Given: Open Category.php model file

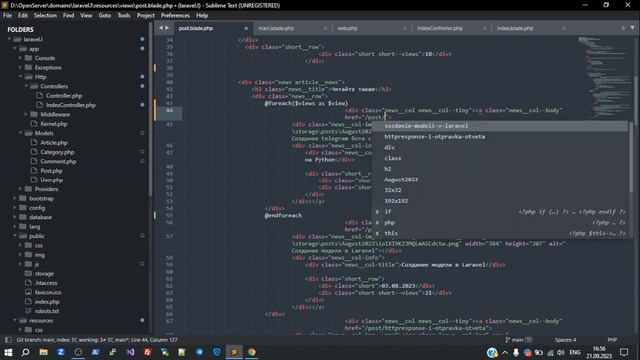Looking at the screenshot, I should (57, 152).
